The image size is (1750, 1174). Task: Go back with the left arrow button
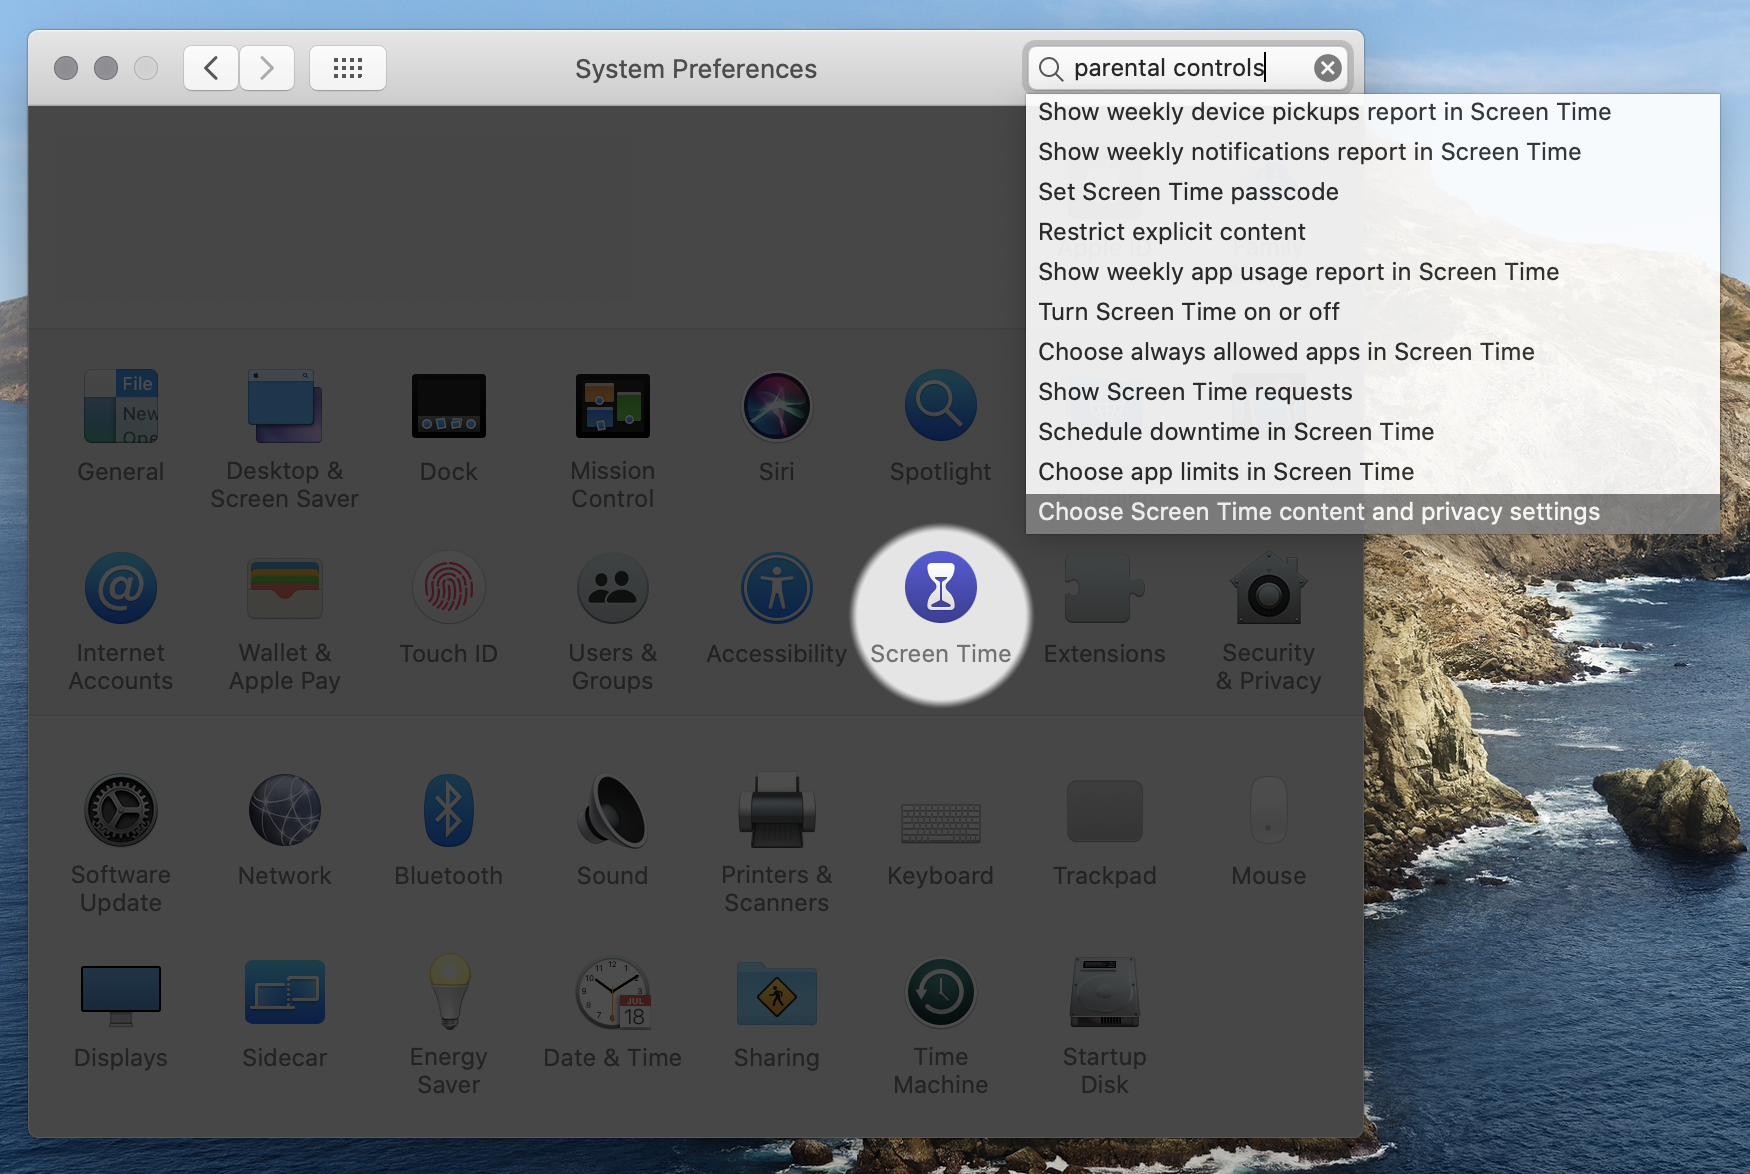[x=211, y=68]
